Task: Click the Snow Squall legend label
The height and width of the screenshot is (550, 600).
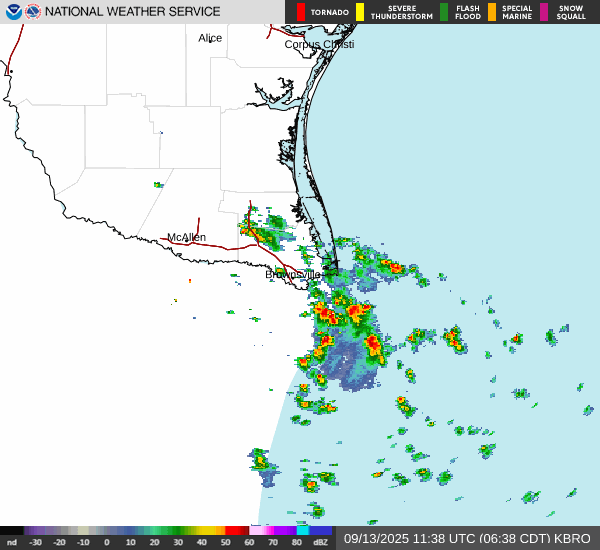Action: 571,12
